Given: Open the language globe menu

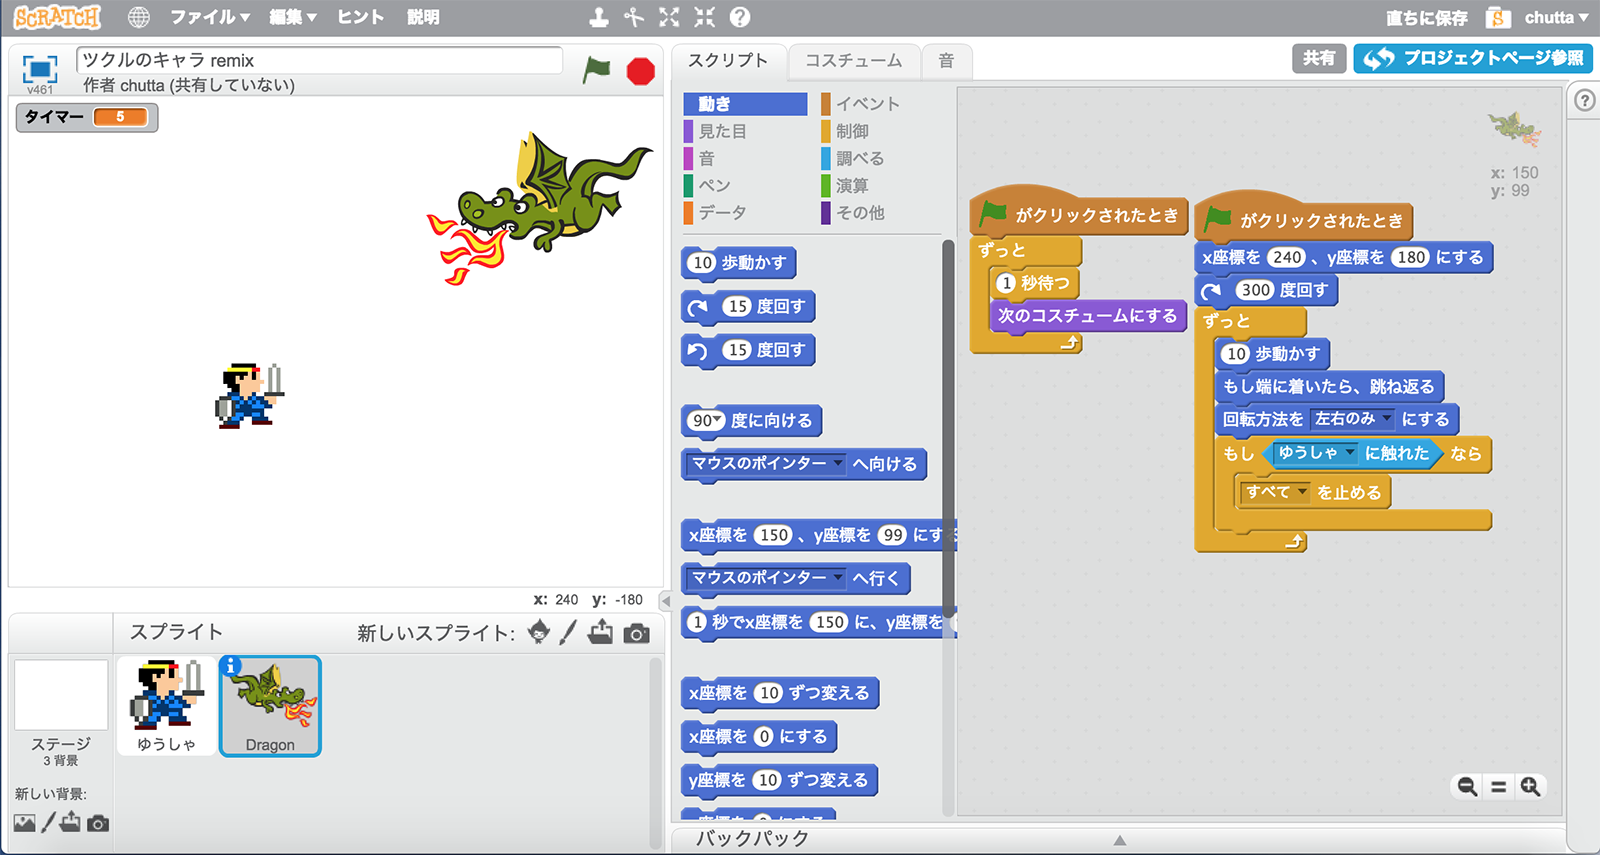Looking at the screenshot, I should [x=139, y=17].
